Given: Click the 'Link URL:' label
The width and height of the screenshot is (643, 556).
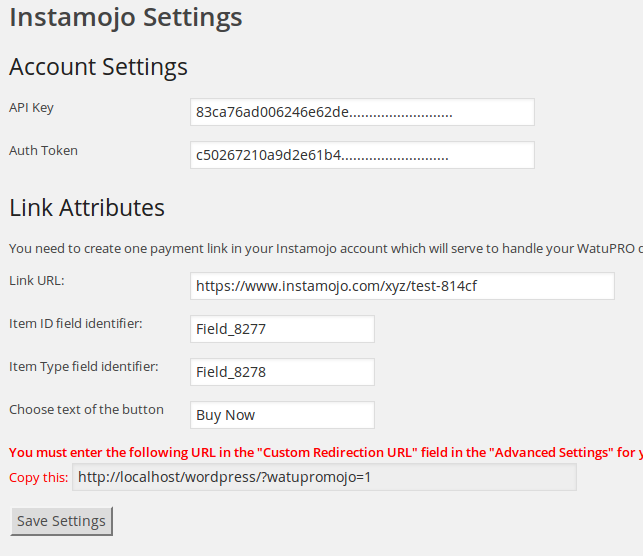Looking at the screenshot, I should point(37,280).
